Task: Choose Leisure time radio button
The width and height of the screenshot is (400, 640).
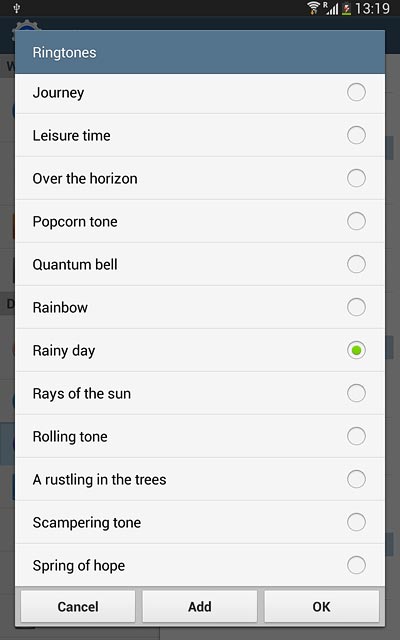Action: (356, 135)
